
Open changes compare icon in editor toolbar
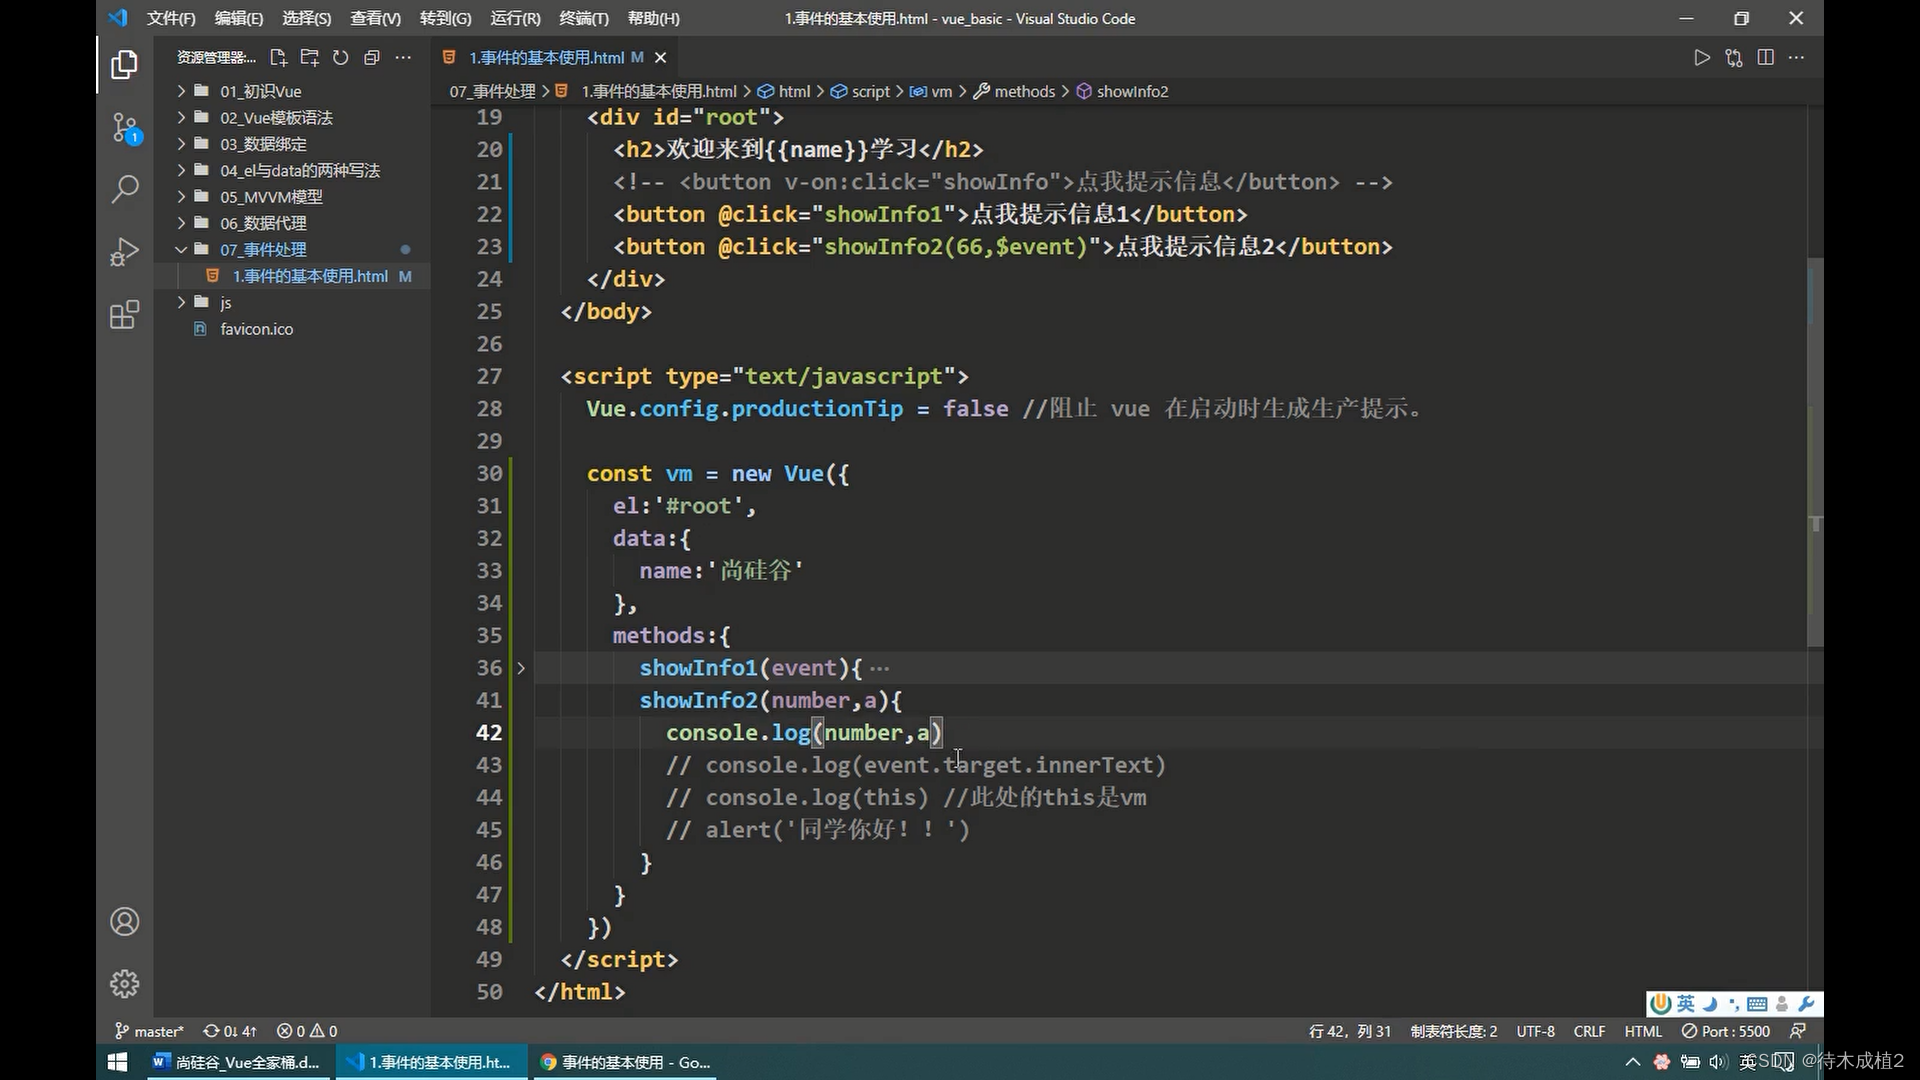(1734, 57)
